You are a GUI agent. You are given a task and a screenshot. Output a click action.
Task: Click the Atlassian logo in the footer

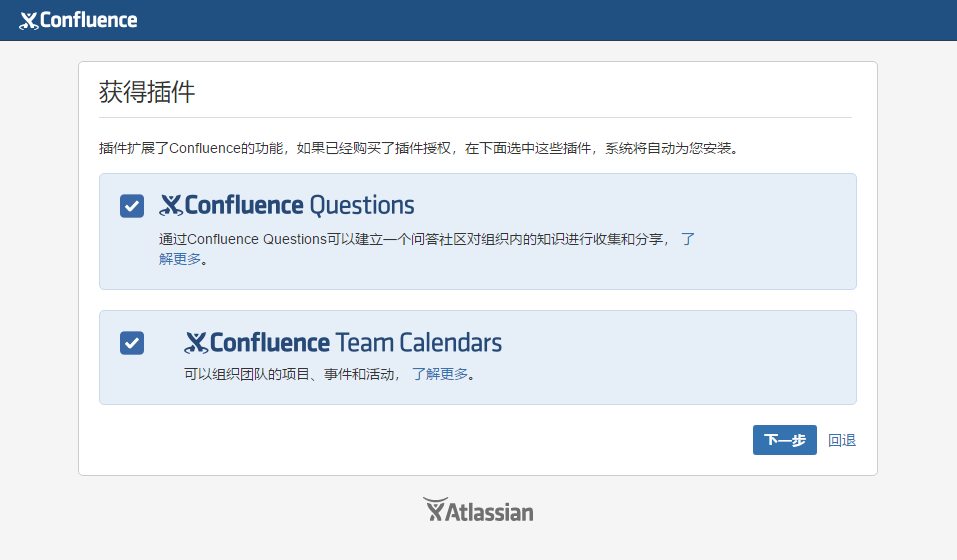click(x=478, y=510)
